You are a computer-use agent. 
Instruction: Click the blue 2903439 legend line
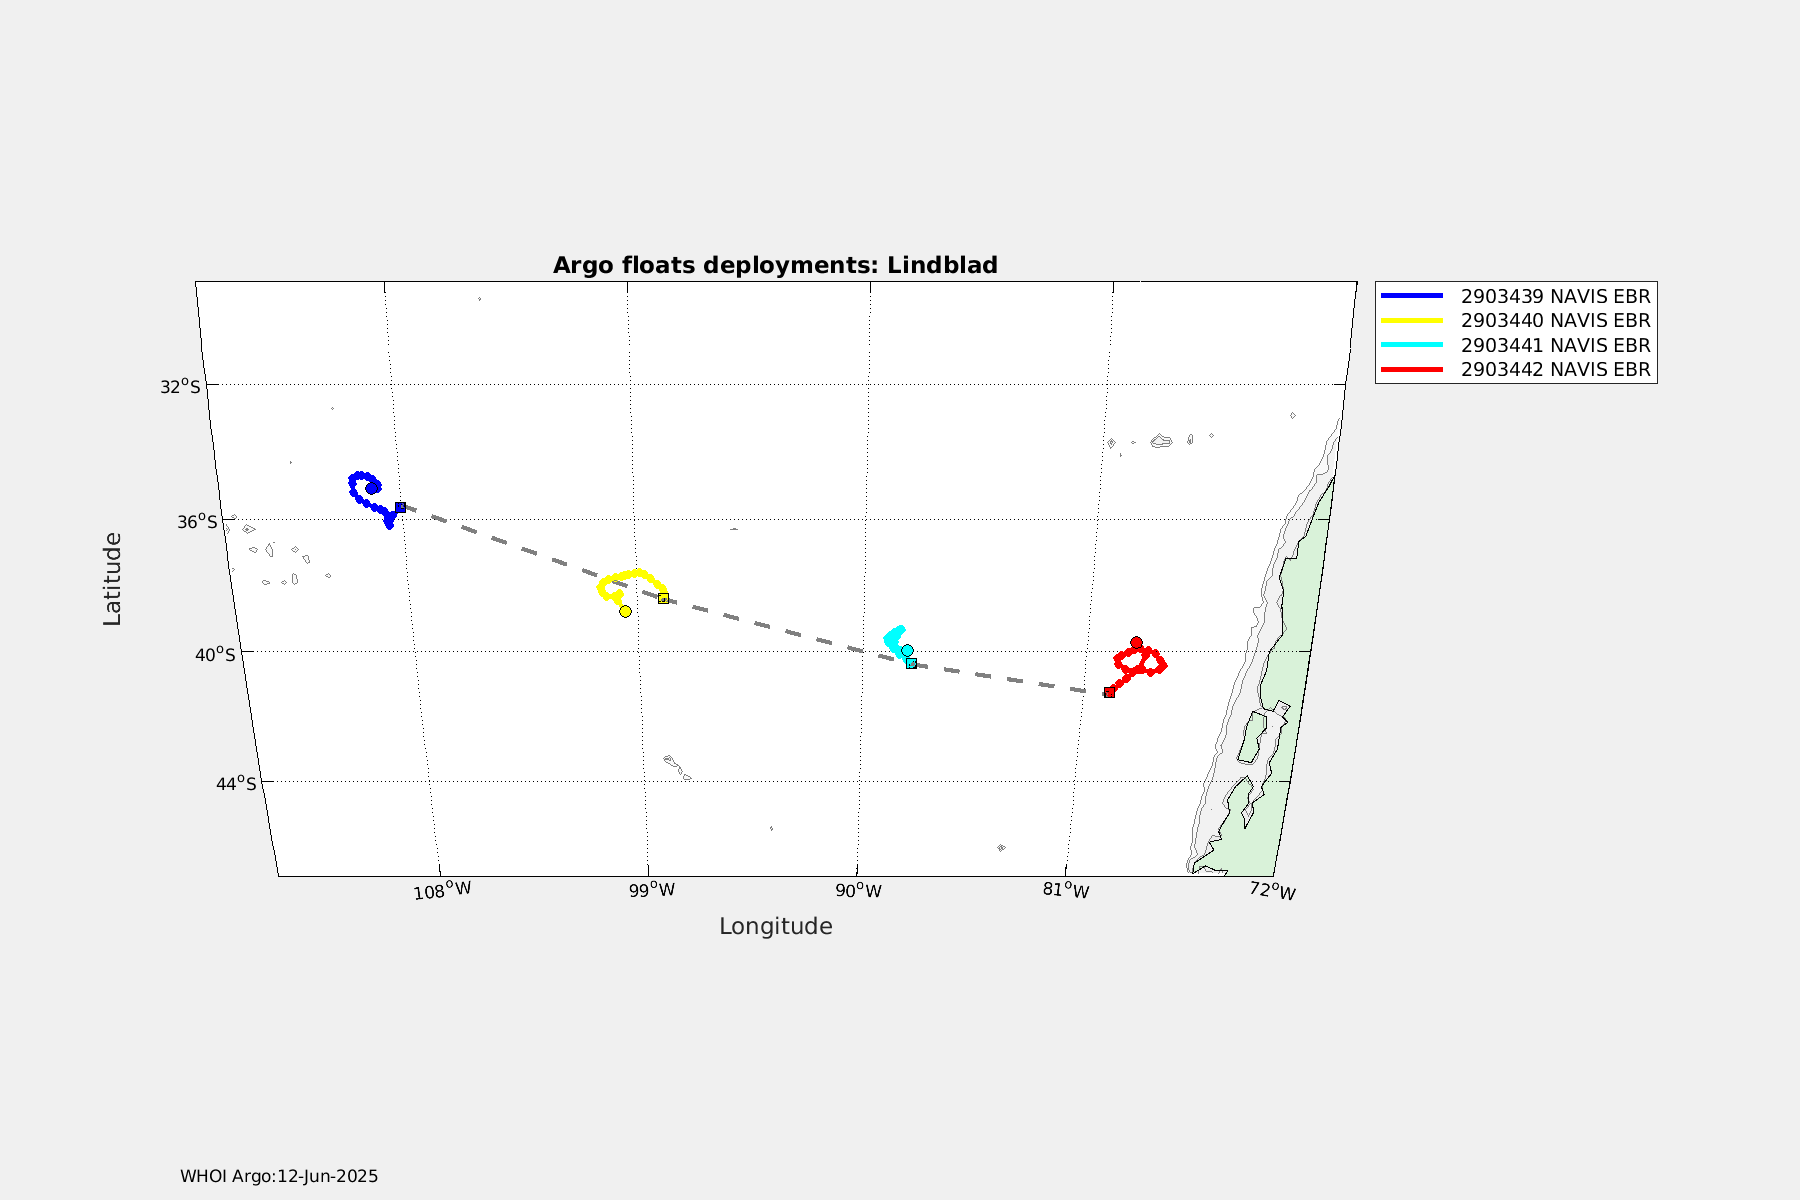[1412, 296]
